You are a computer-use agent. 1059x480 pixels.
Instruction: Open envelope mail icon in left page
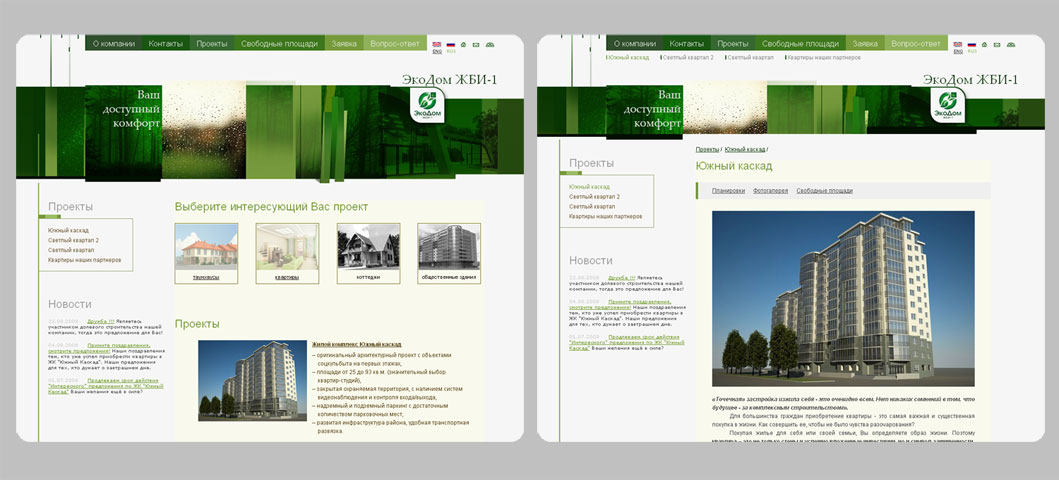click(x=475, y=45)
